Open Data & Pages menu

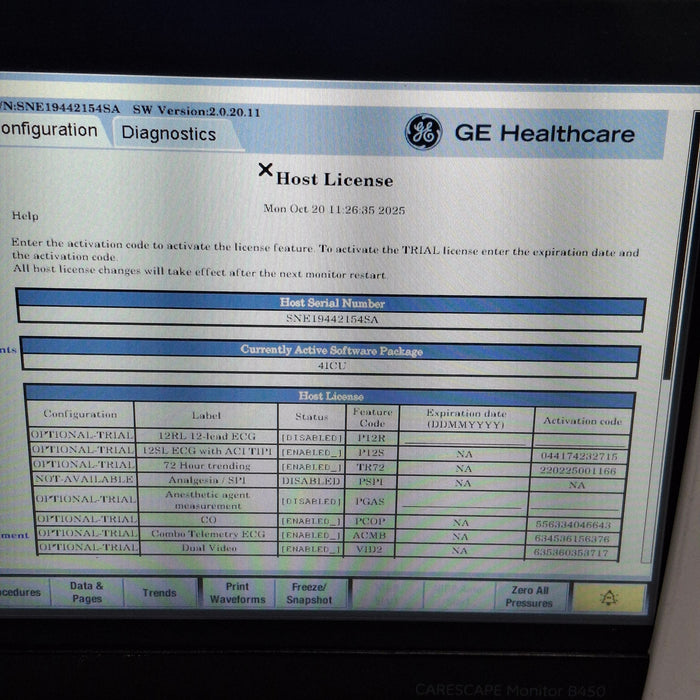(x=87, y=592)
